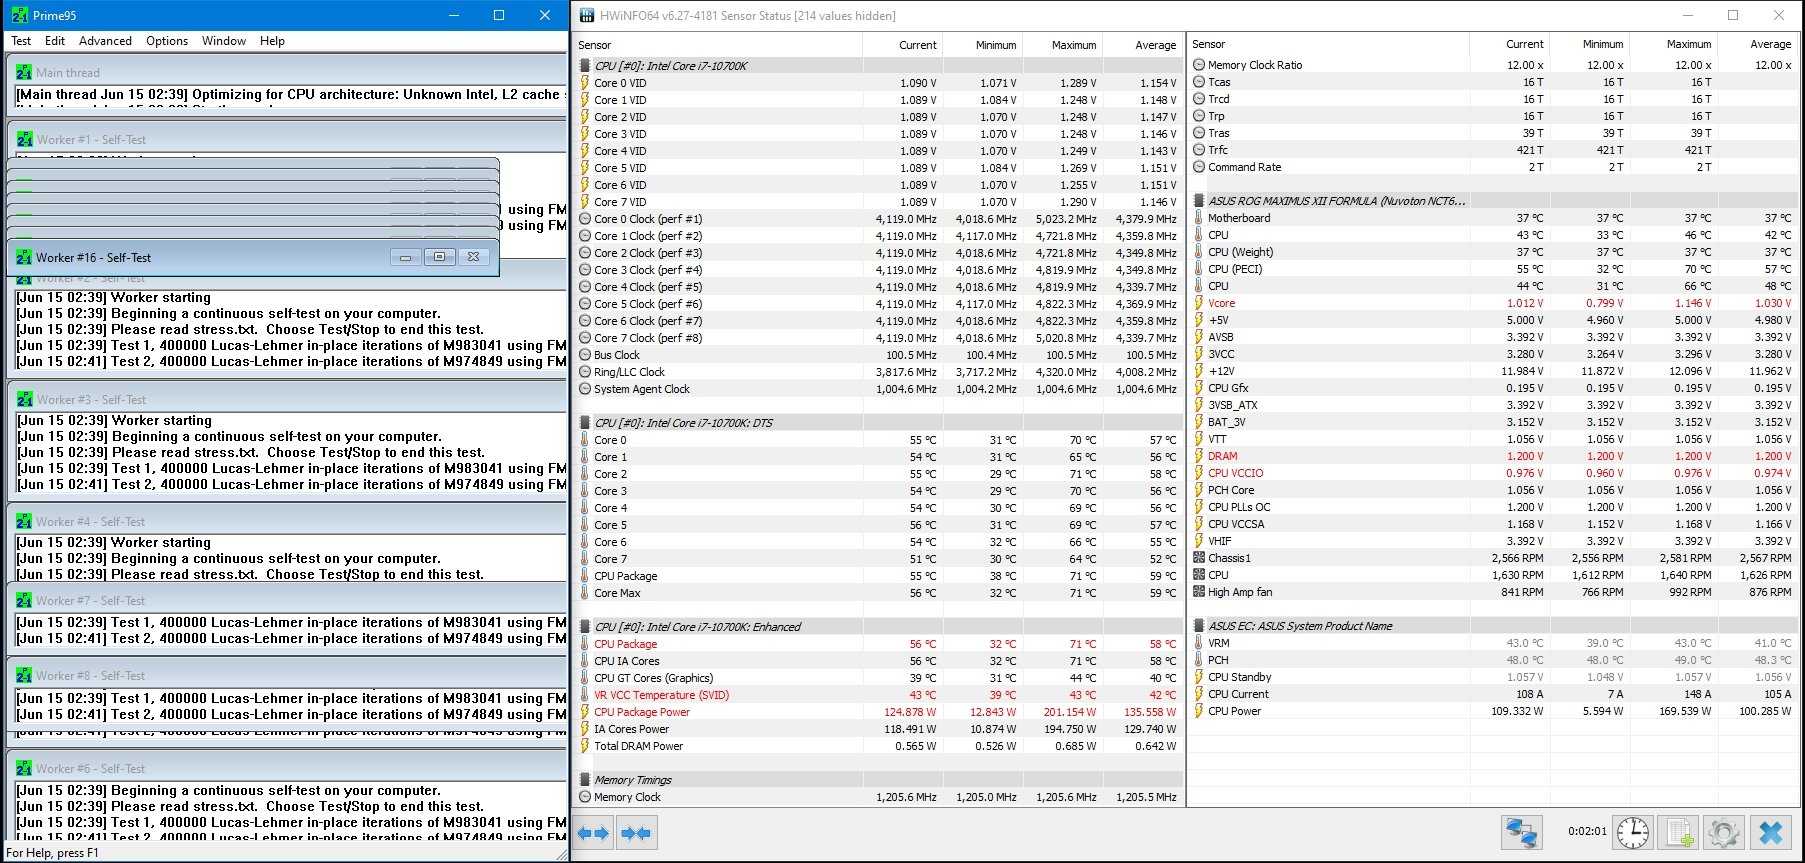Click the log file with green plus icon
1805x863 pixels.
pyautogui.click(x=1679, y=832)
